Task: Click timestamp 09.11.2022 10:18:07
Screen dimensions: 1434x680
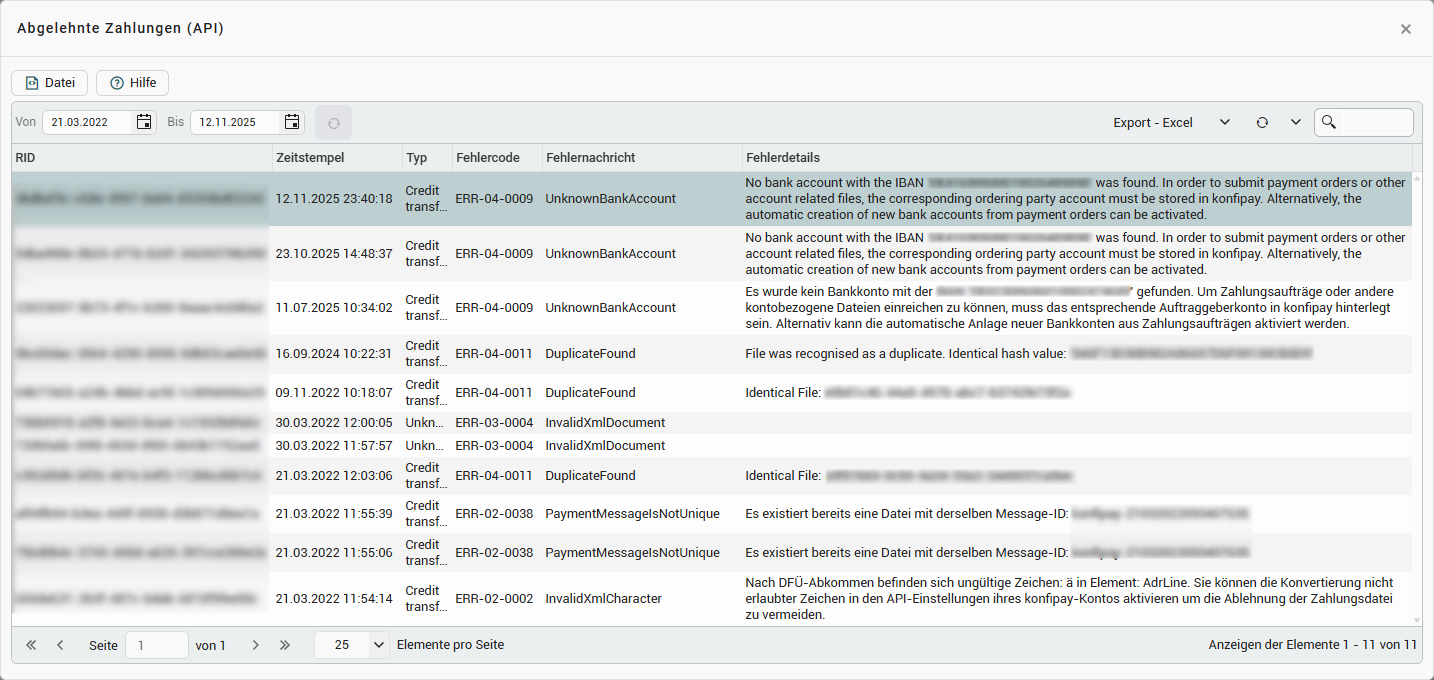Action: click(x=334, y=393)
